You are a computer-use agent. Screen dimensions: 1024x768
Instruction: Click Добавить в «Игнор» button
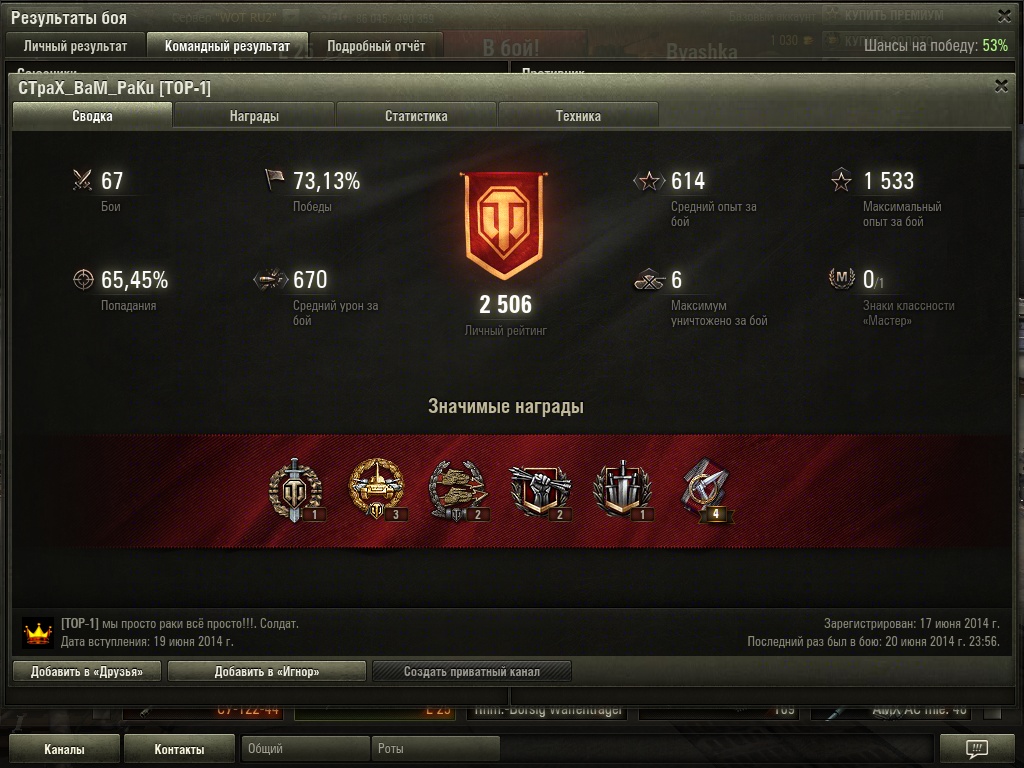point(266,671)
